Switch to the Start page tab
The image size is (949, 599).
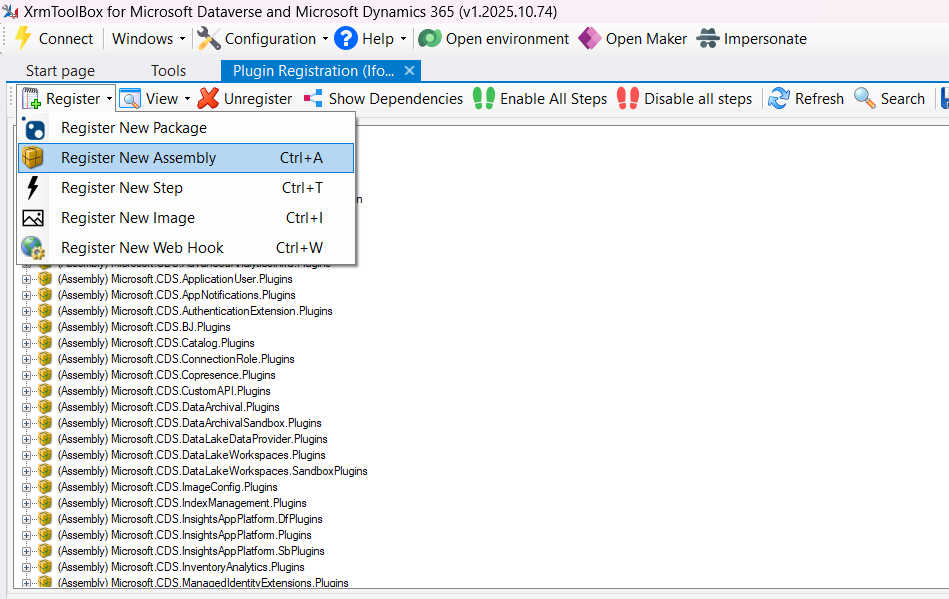coord(60,71)
